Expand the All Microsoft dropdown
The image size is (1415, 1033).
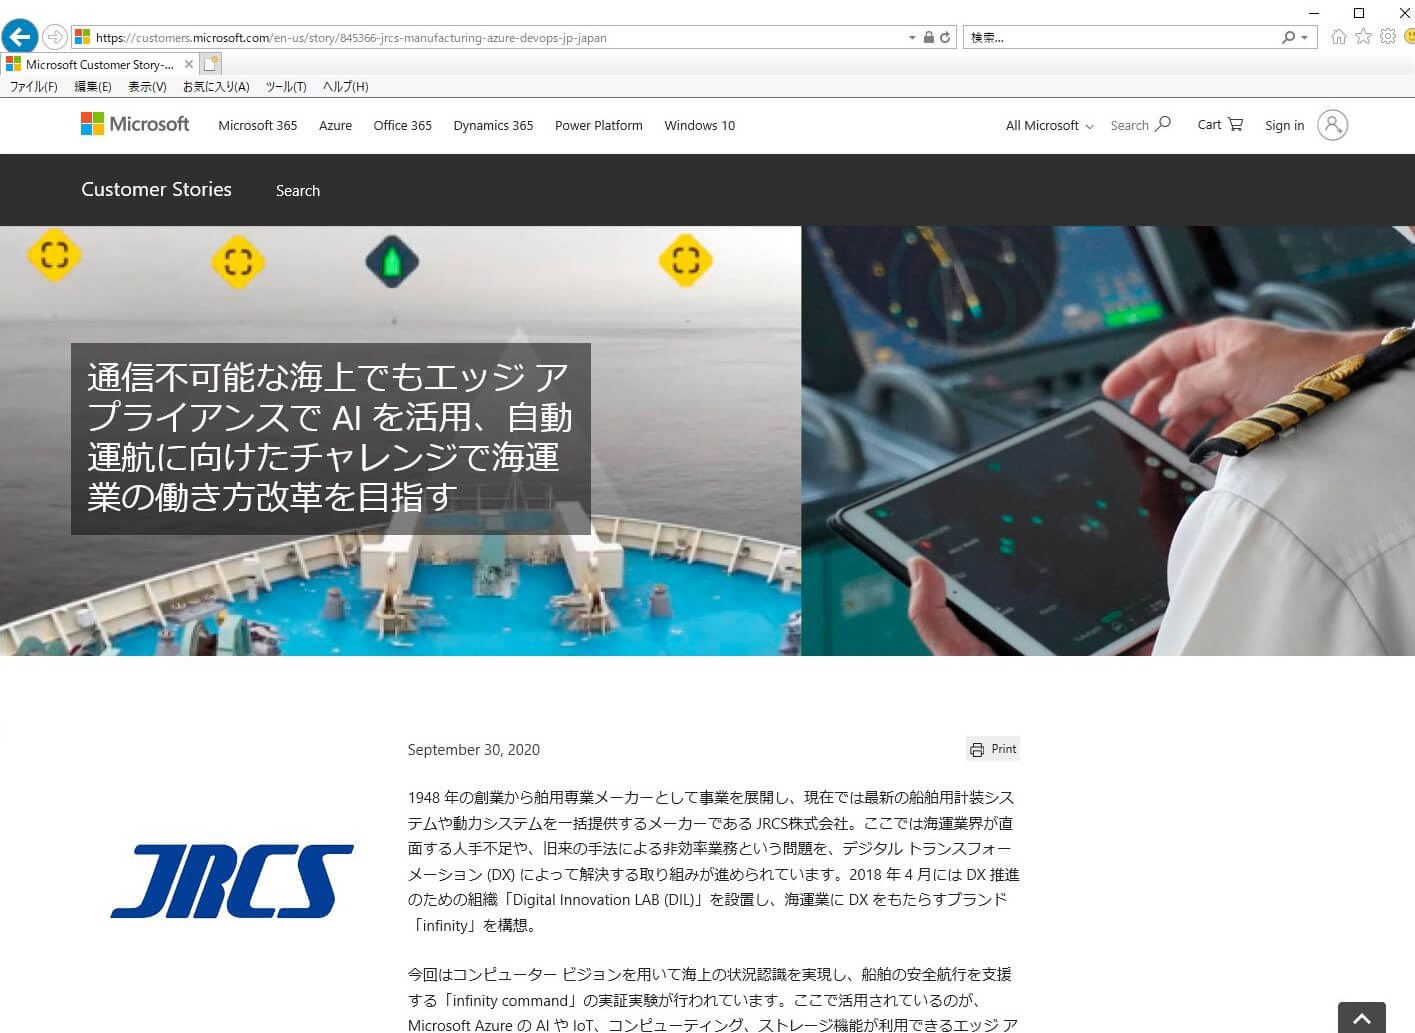[1049, 125]
